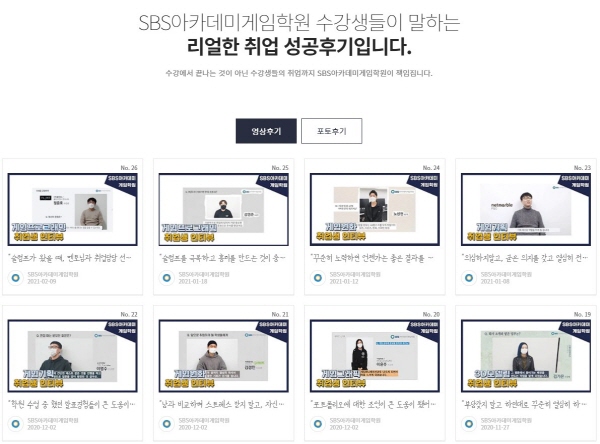
Task: Click author avatar icon on No. 21 card
Action: (166, 424)
